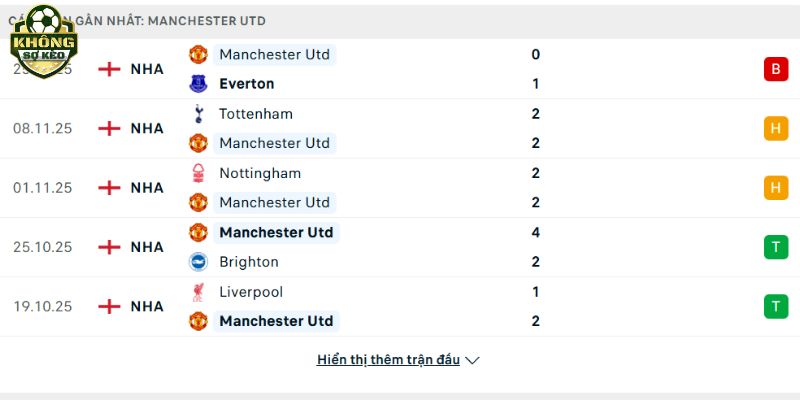The width and height of the screenshot is (800, 400).
Task: Select NHA league label for 25.10.25 match
Action: (147, 247)
